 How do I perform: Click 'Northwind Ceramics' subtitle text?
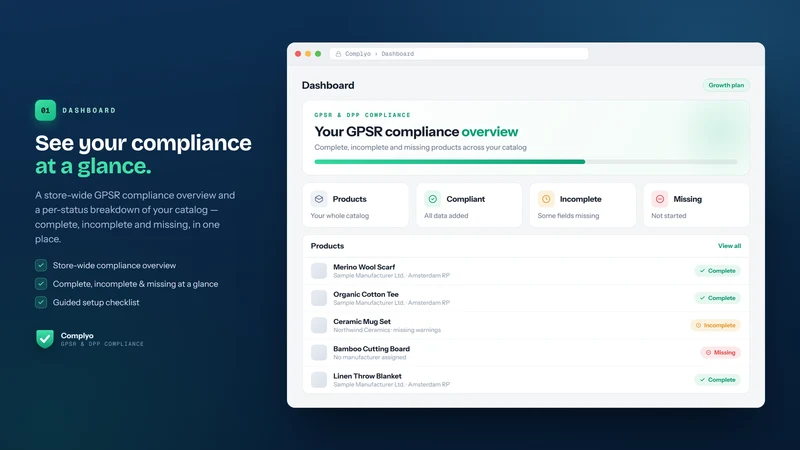coord(361,330)
